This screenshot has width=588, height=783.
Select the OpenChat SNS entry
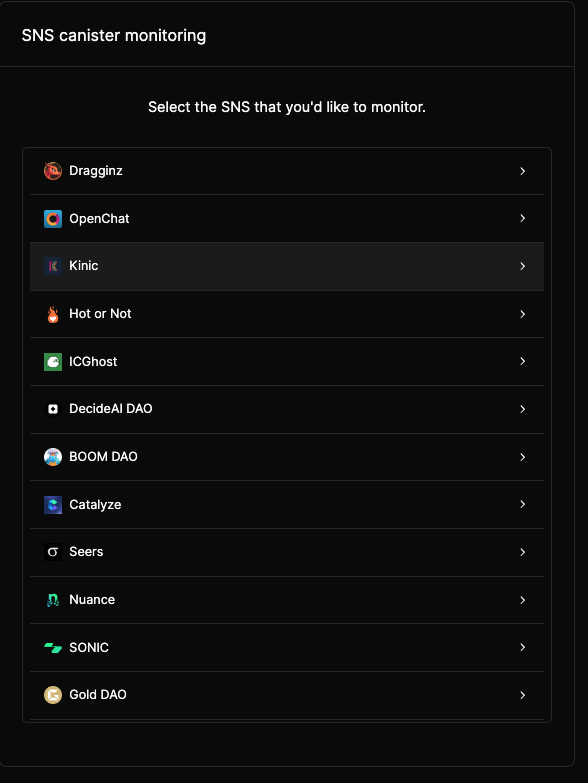click(x=287, y=219)
